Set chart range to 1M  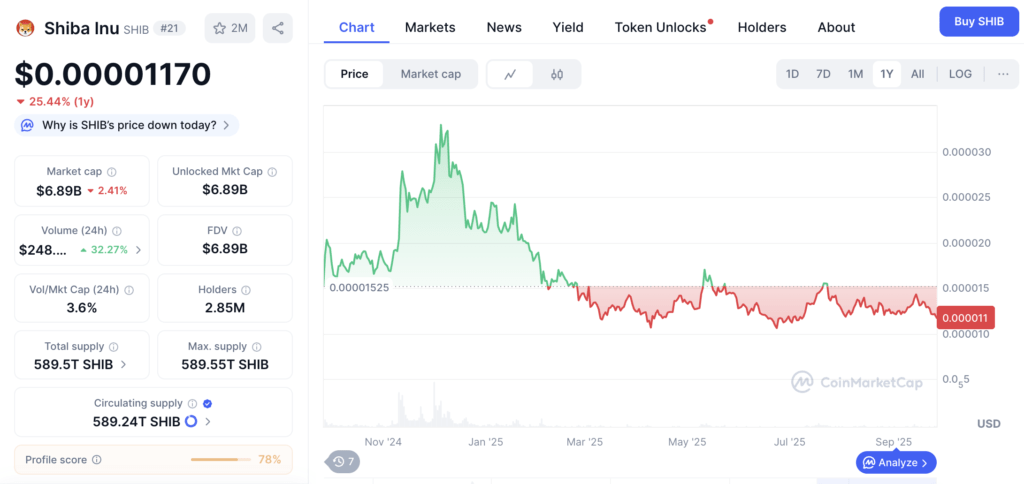856,74
